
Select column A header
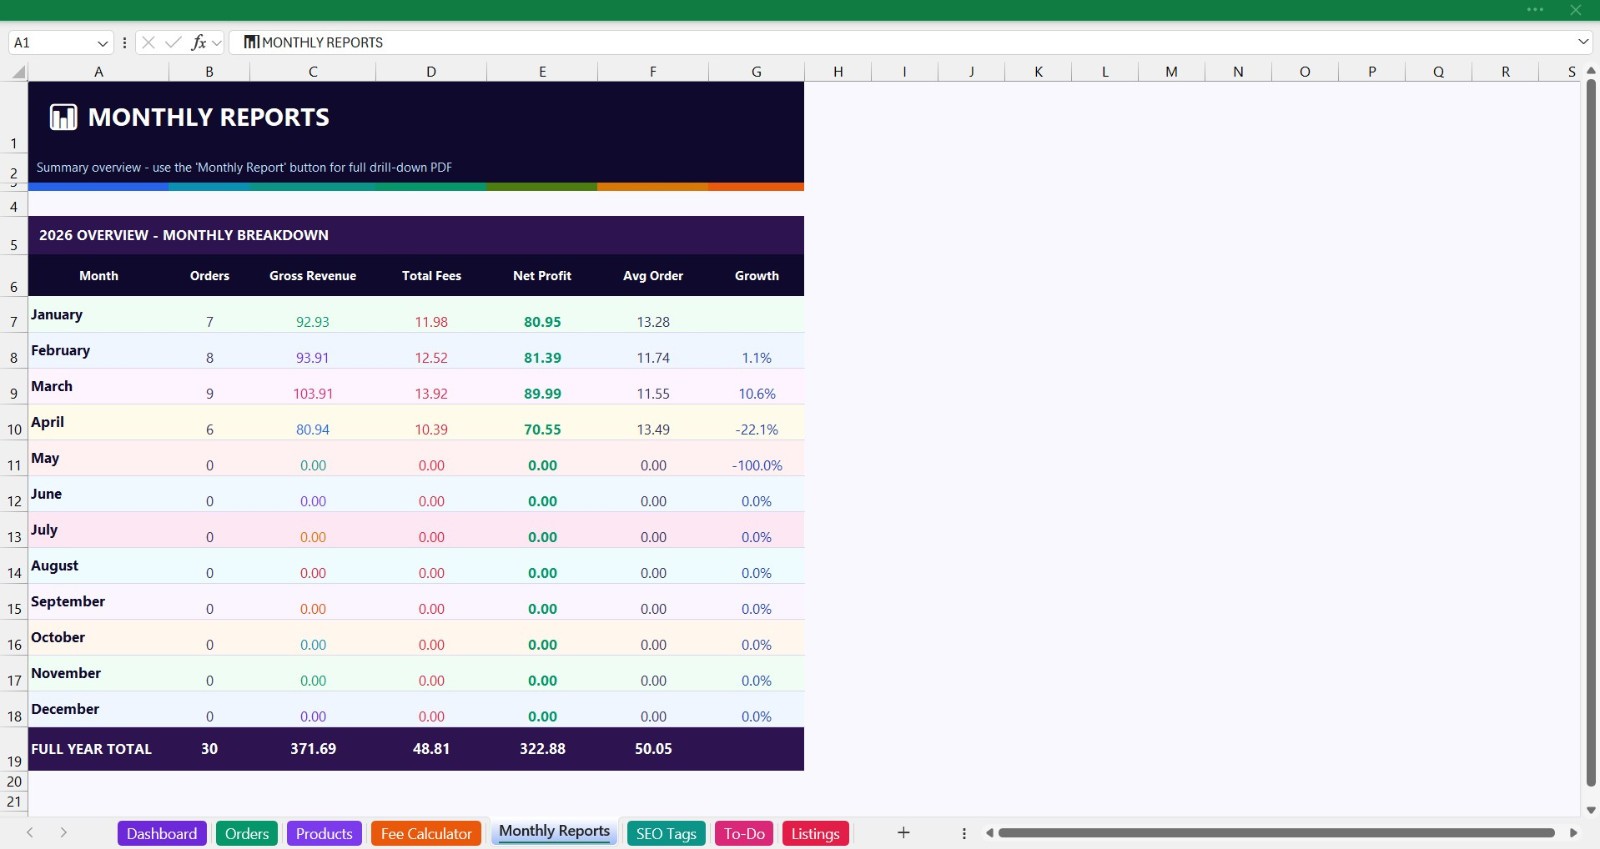[98, 72]
